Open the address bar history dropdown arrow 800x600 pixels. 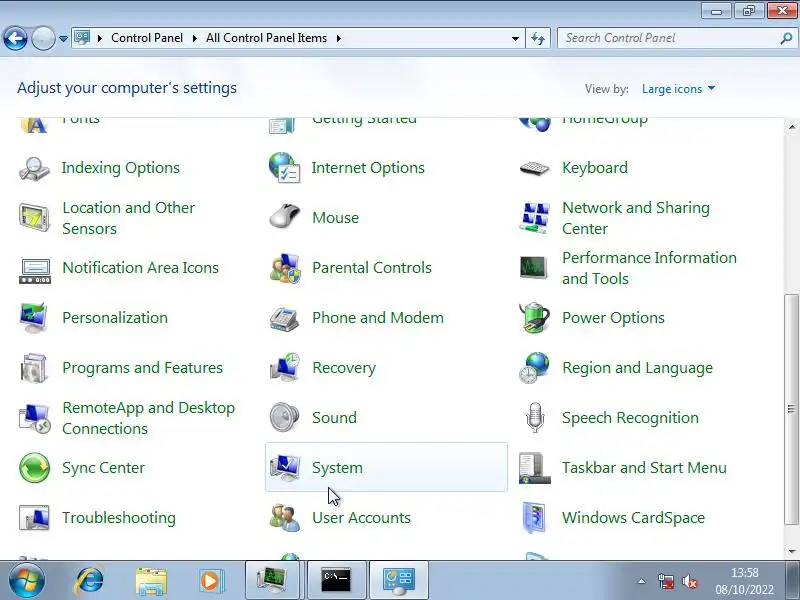pos(515,38)
